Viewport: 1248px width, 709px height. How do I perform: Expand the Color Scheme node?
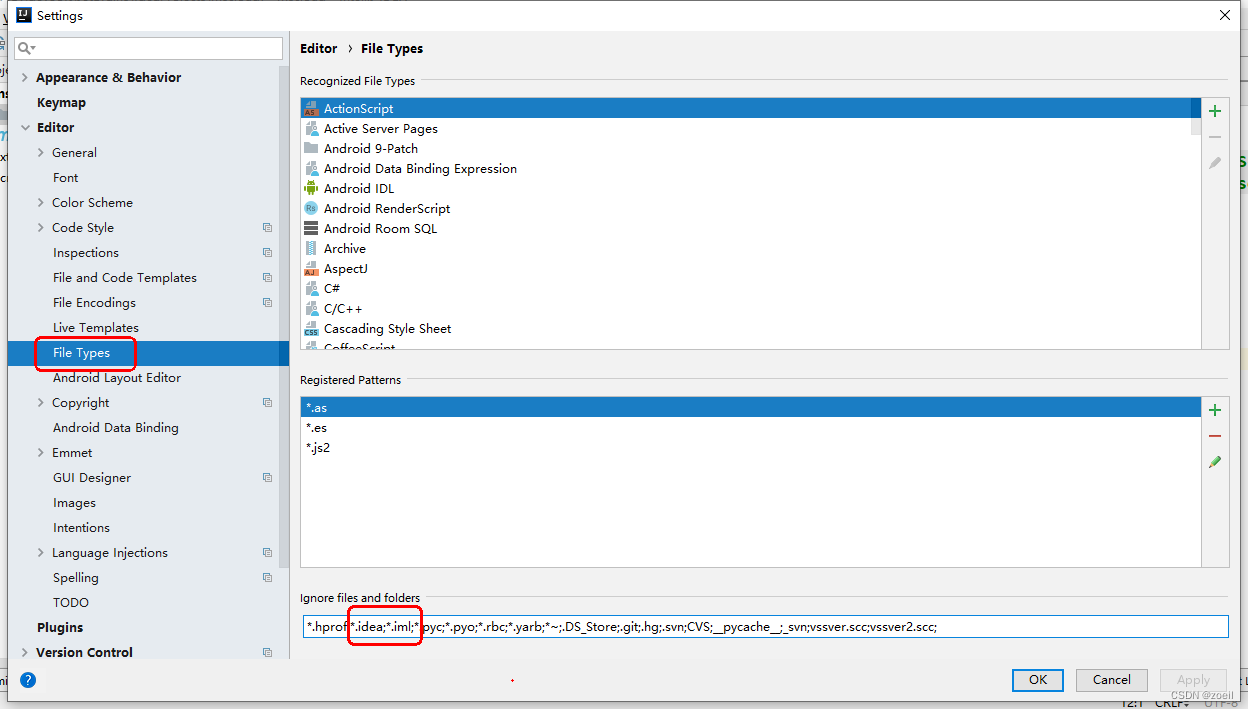click(41, 203)
